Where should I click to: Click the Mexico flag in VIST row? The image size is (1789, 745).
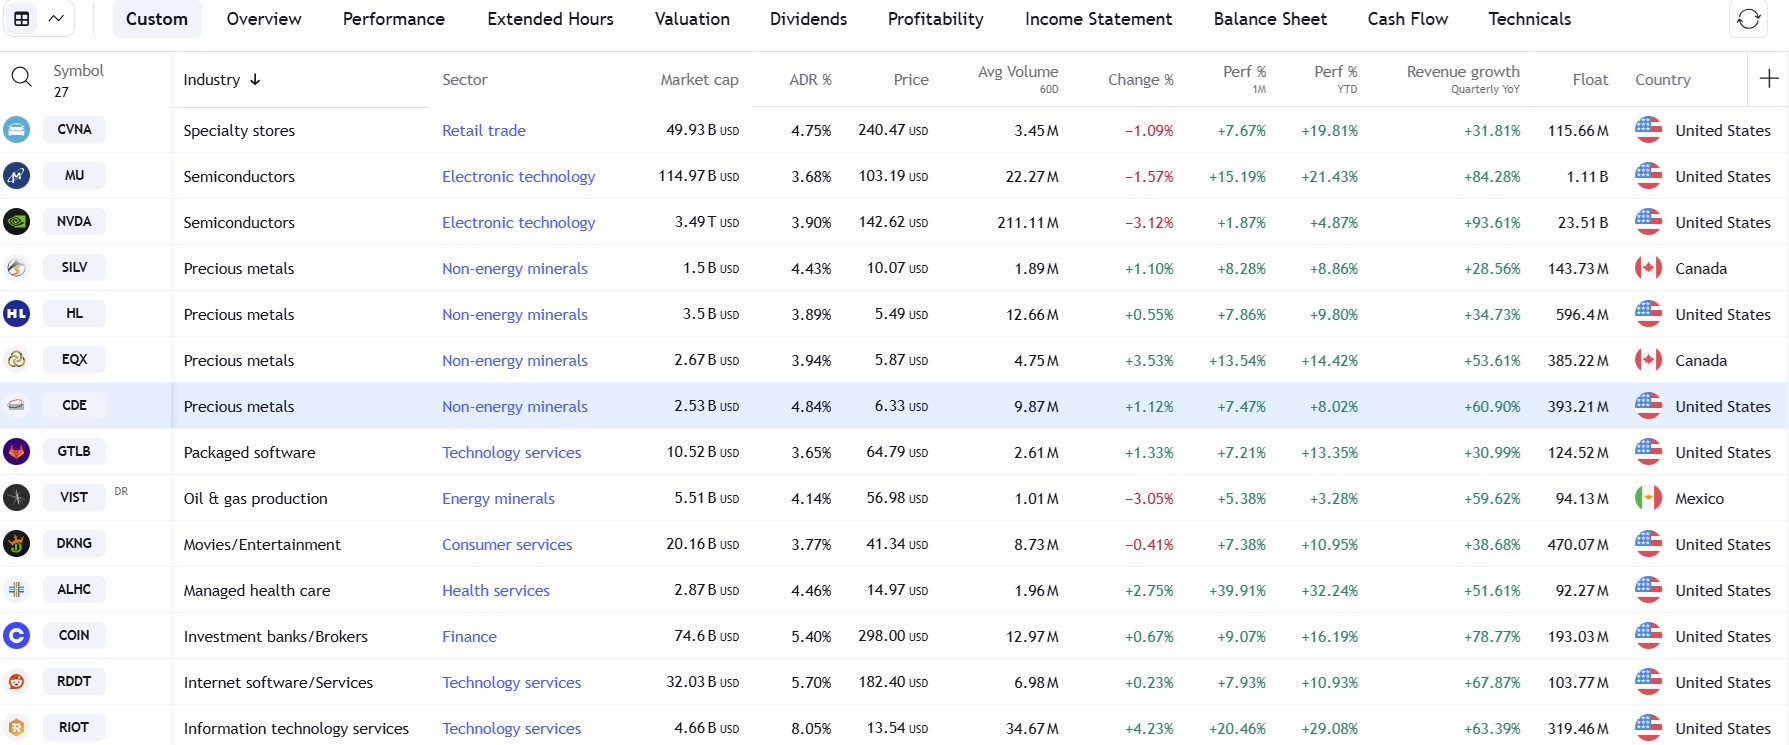pos(1648,498)
